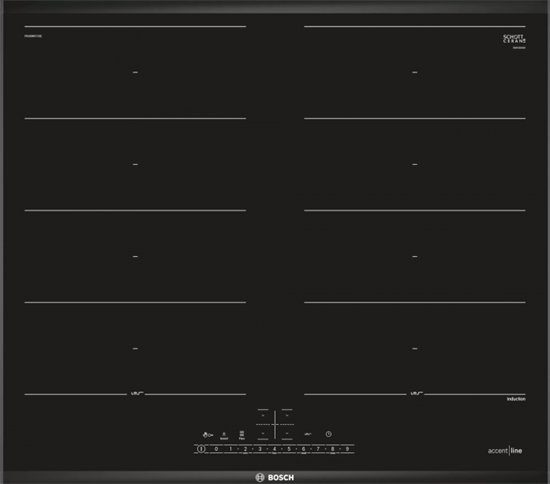Select the front right cooking zone indicator
The width and height of the screenshot is (550, 484).
(x=287, y=433)
